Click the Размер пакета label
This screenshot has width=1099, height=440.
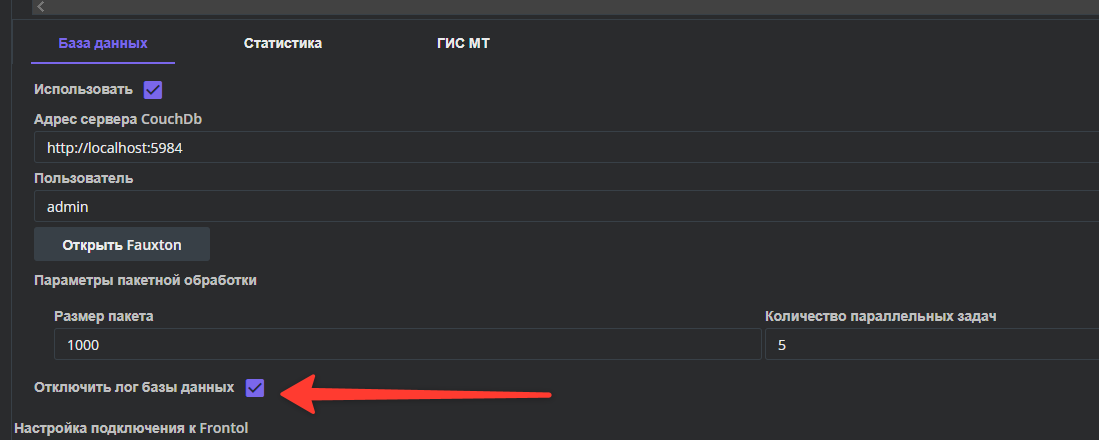point(104,316)
